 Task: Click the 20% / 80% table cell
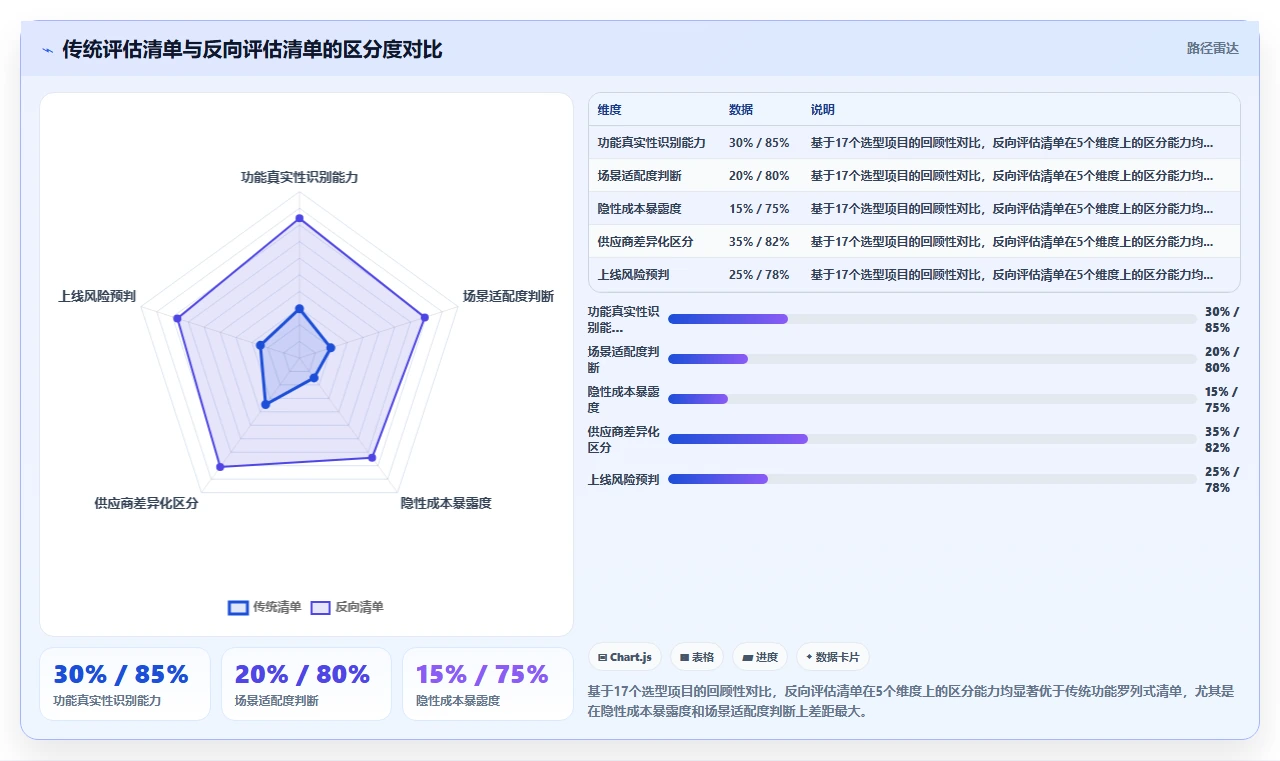tap(759, 176)
